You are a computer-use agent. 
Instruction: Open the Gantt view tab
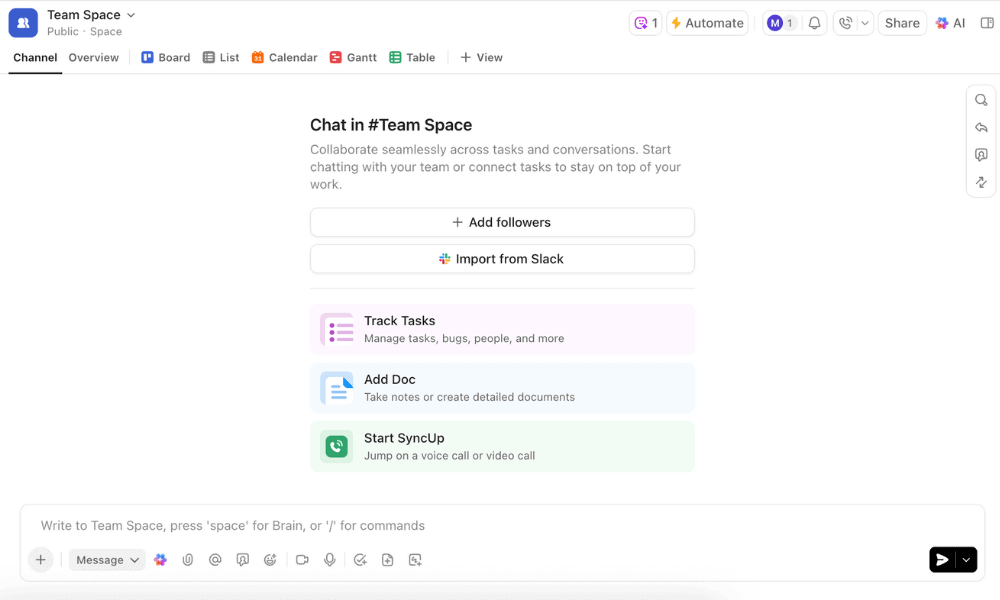[353, 57]
